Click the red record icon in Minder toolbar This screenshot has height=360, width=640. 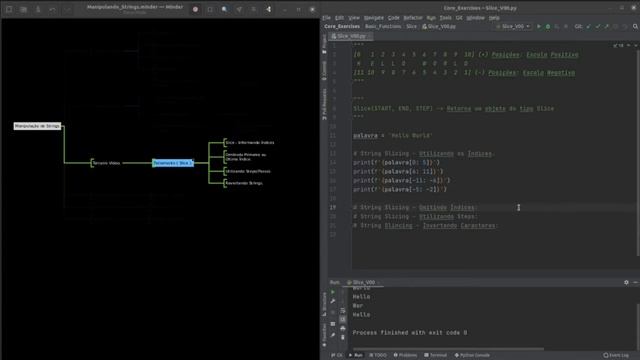pyautogui.click(x=195, y=9)
